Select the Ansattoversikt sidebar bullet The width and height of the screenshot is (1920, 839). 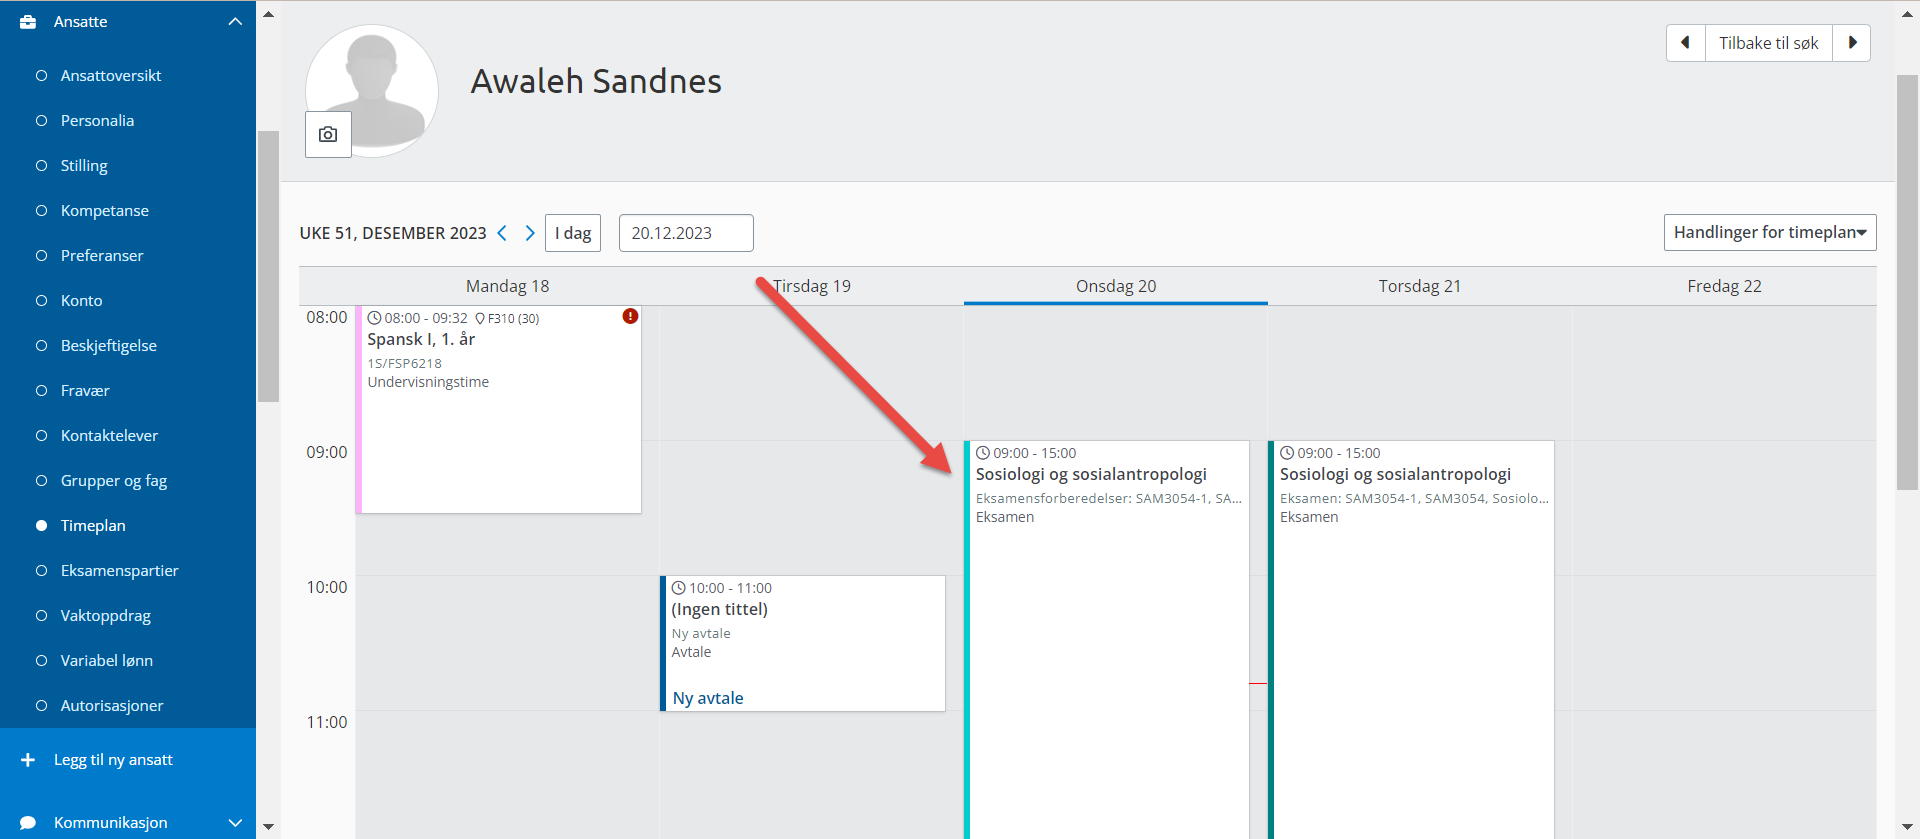click(41, 76)
